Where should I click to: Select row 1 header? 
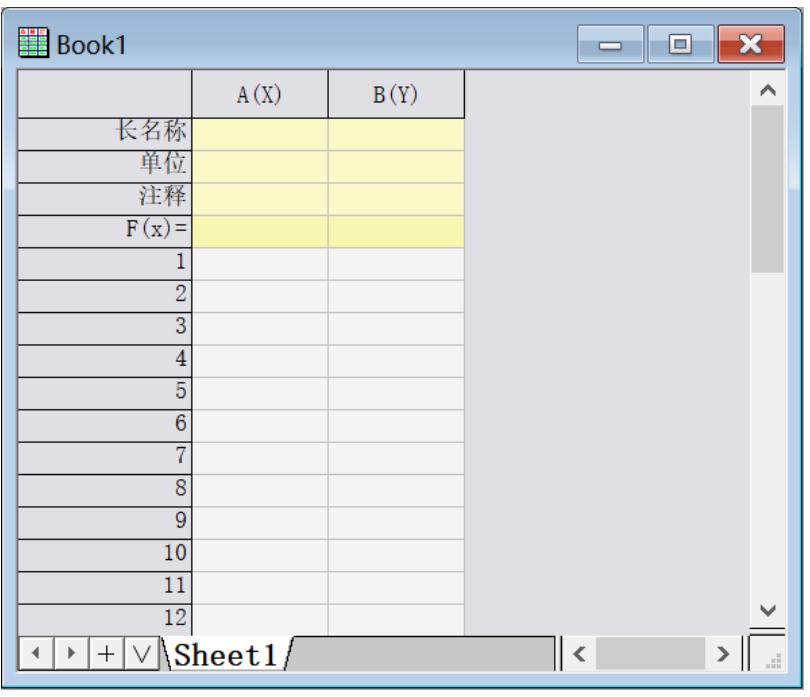[x=105, y=264]
